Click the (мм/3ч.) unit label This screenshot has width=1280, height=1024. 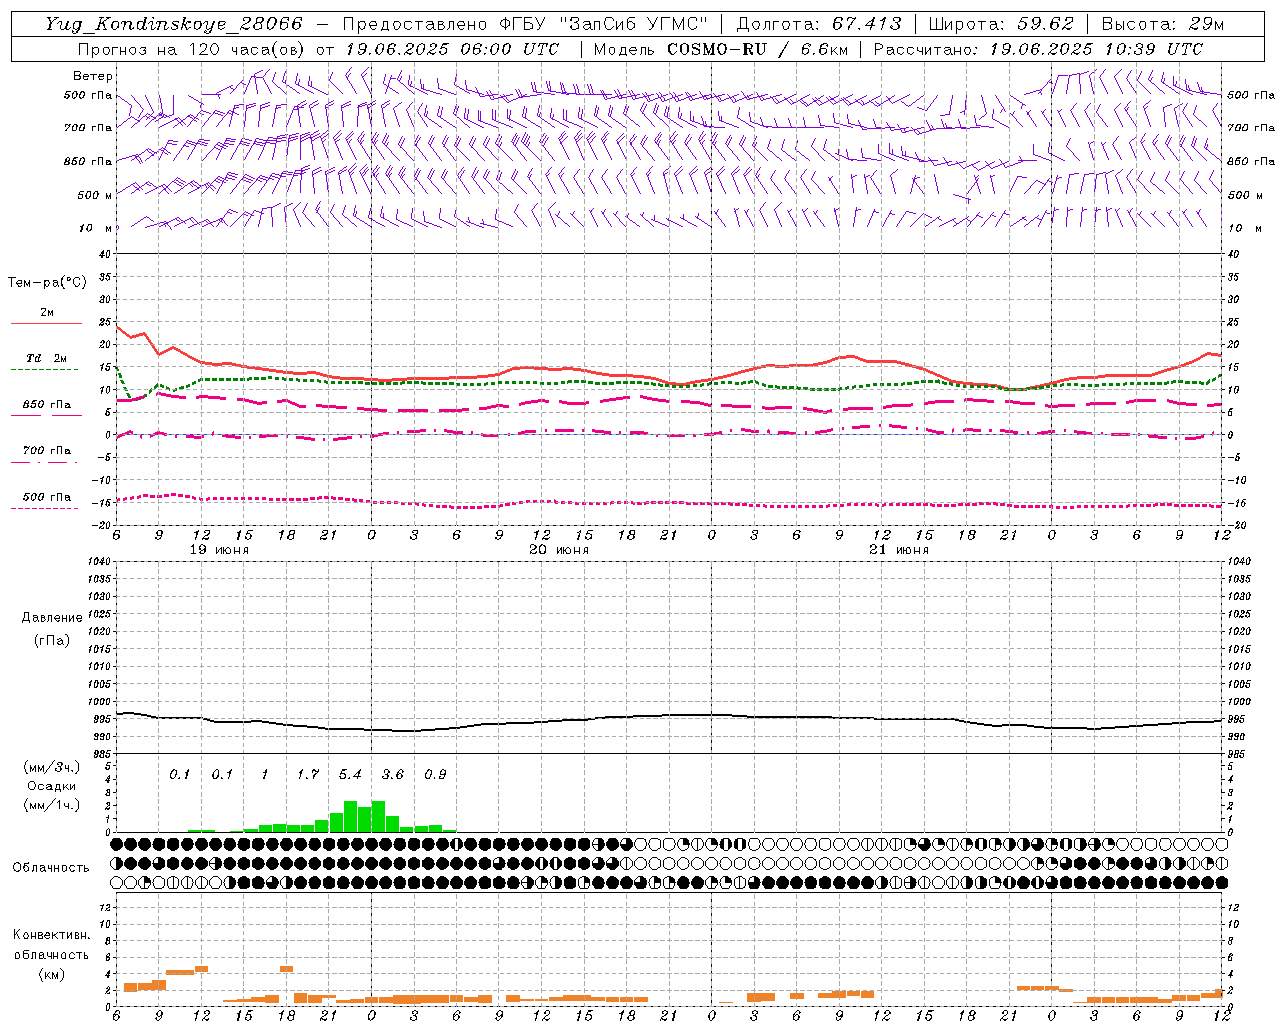tap(52, 767)
